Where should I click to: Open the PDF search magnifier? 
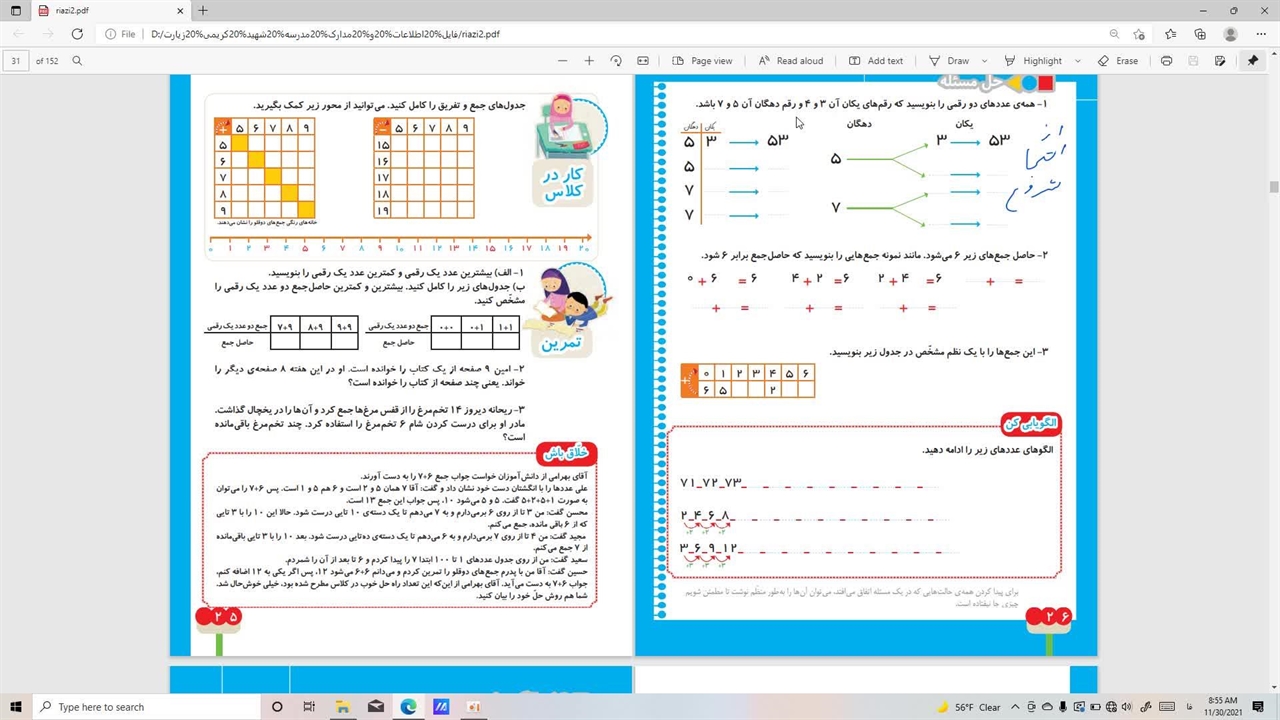click(x=77, y=61)
